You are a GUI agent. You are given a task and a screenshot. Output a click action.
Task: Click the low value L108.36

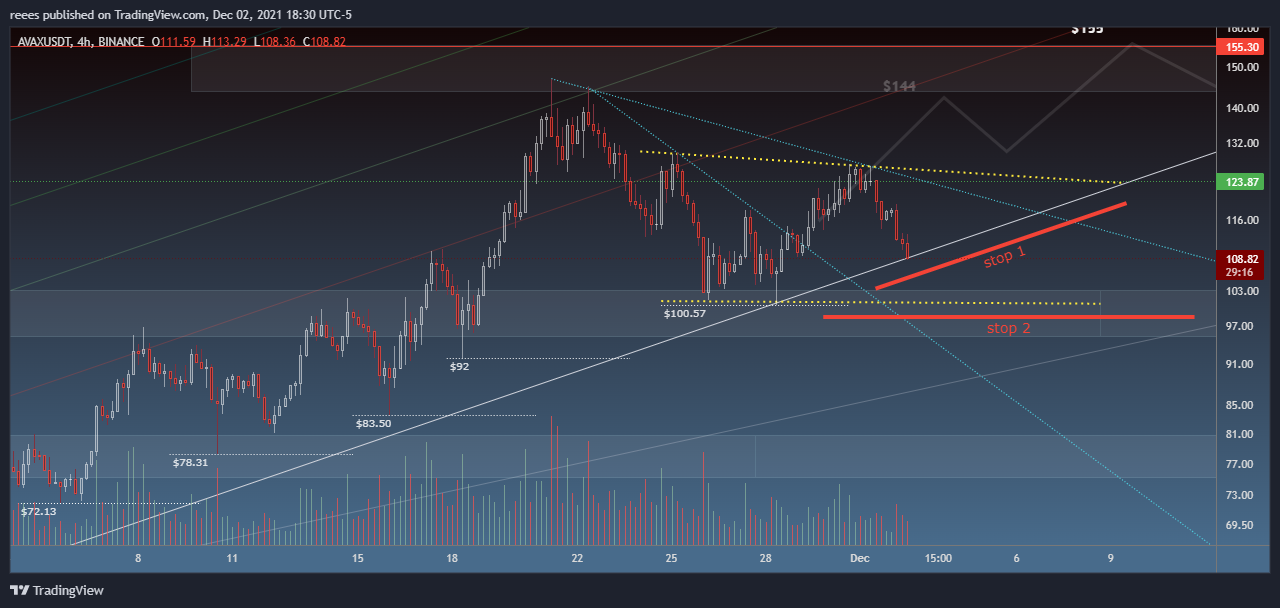coord(276,41)
